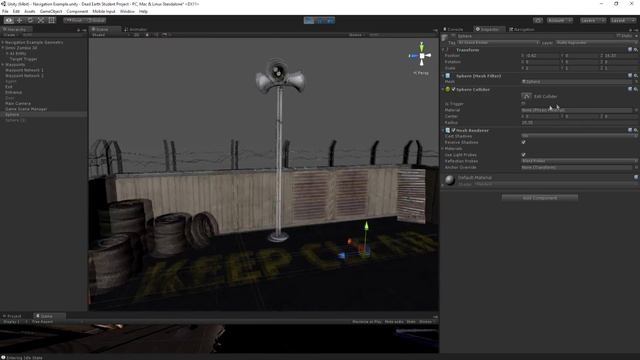The height and width of the screenshot is (360, 640).
Task: Switch to the Animator tab
Action: point(136,29)
